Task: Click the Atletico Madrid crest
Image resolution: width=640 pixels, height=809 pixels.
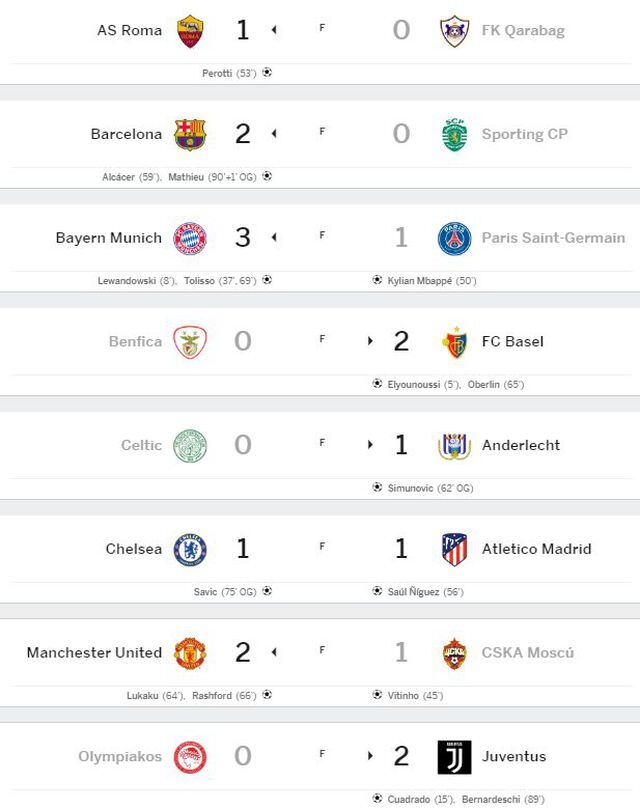Action: 455,549
